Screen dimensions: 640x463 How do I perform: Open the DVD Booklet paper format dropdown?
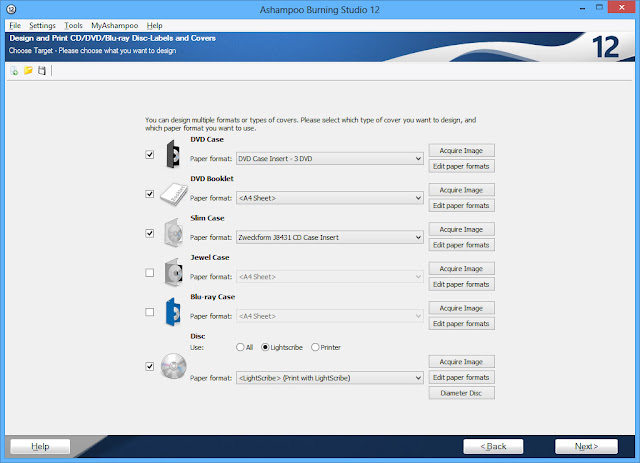point(329,198)
